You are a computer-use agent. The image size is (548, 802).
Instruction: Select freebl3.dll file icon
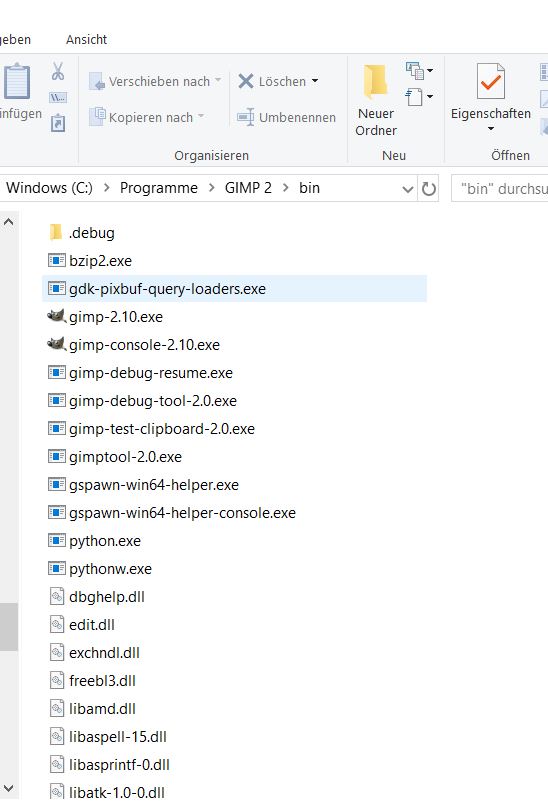pyautogui.click(x=57, y=680)
